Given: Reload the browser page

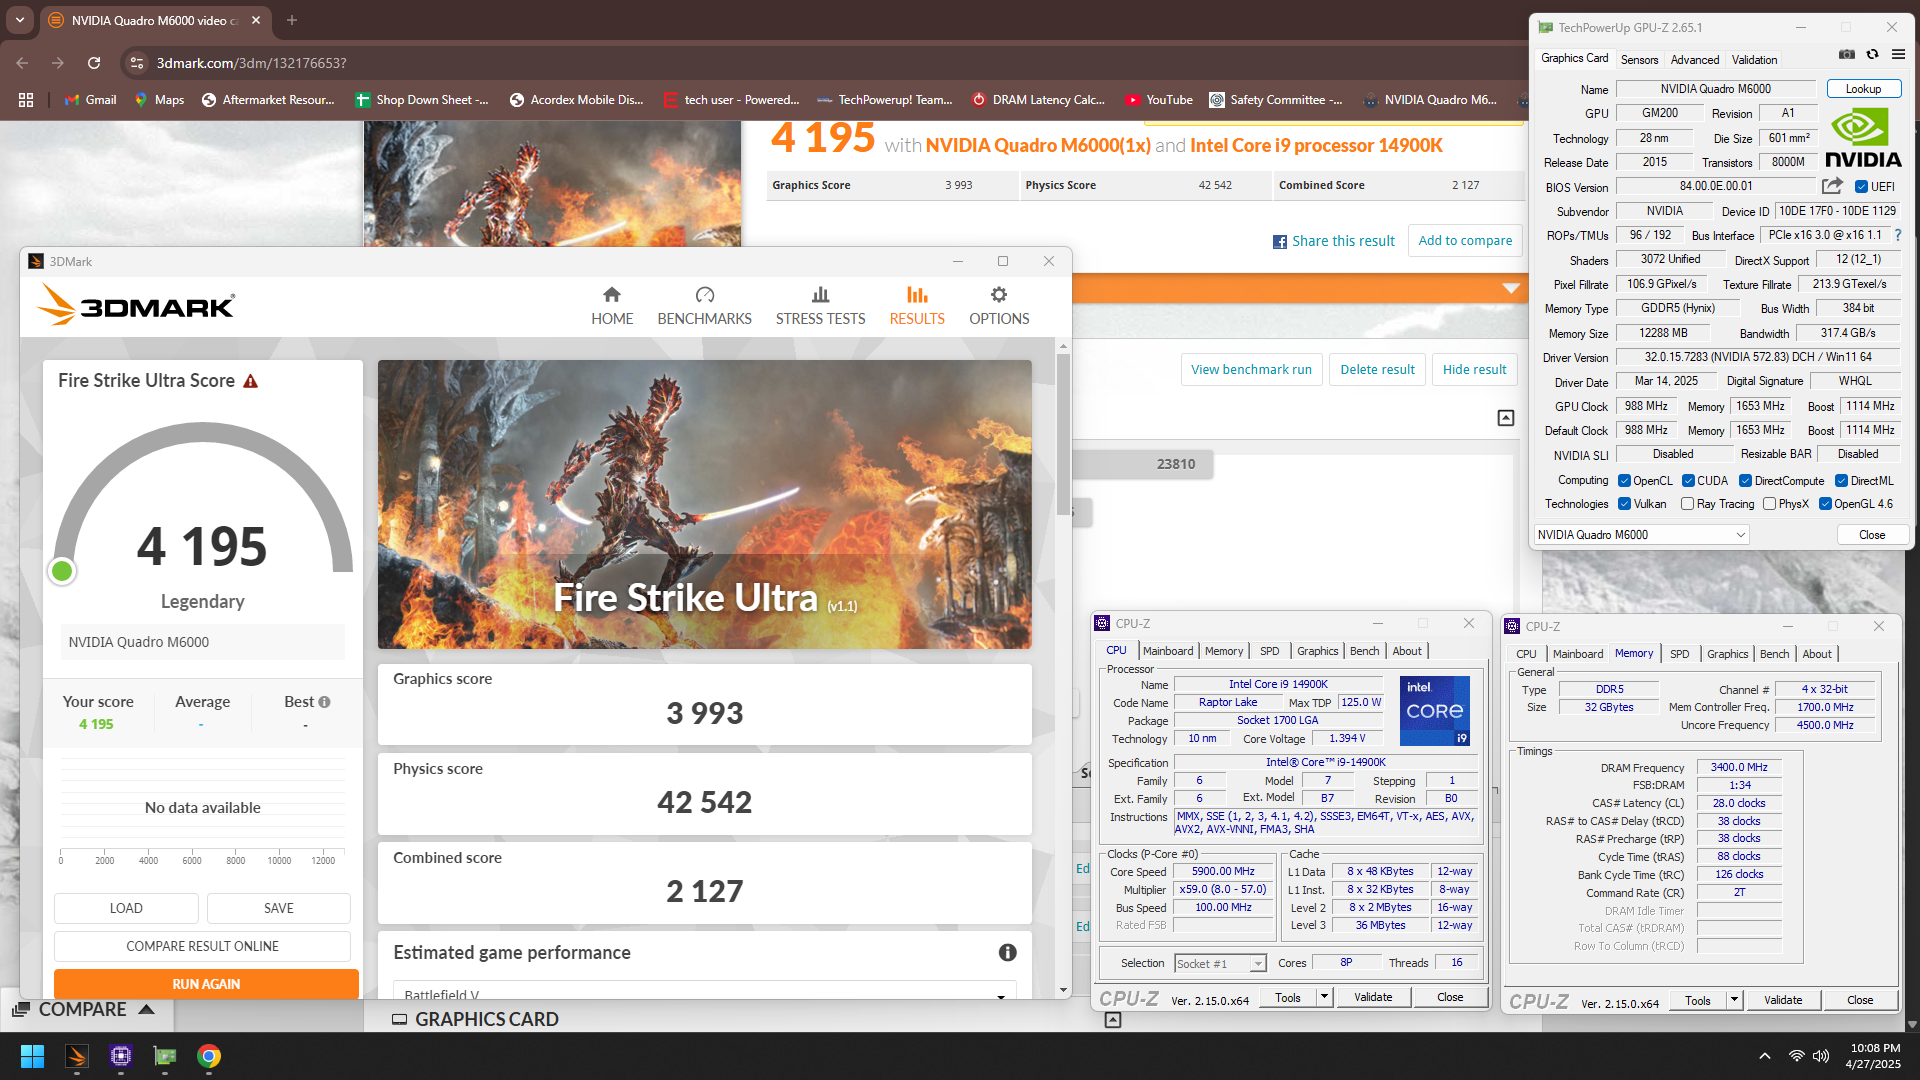Looking at the screenshot, I should (94, 63).
